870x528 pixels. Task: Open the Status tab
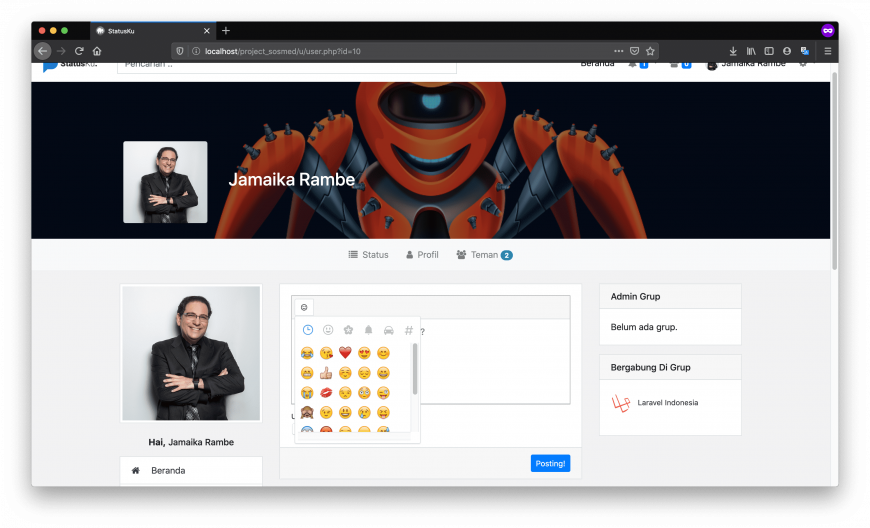368,255
